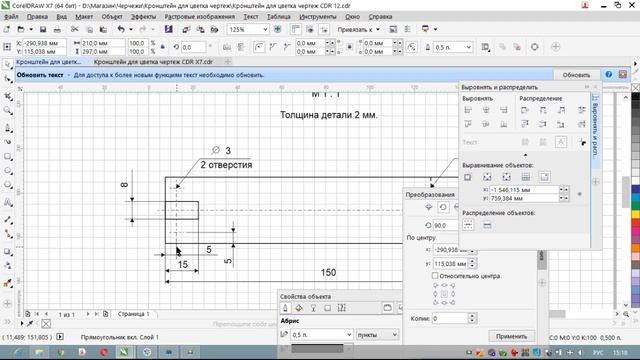
Task: Open the Table menu
Action: point(278,17)
